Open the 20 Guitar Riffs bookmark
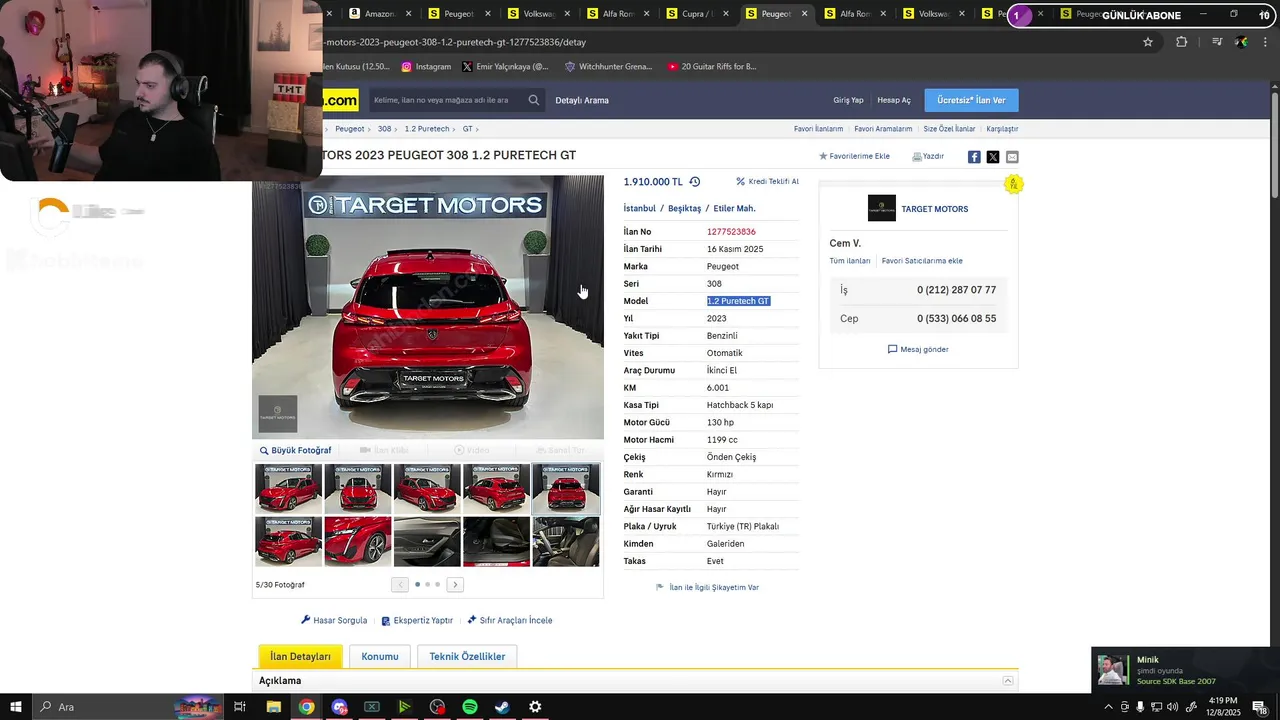The width and height of the screenshot is (1280, 720). pyautogui.click(x=711, y=67)
